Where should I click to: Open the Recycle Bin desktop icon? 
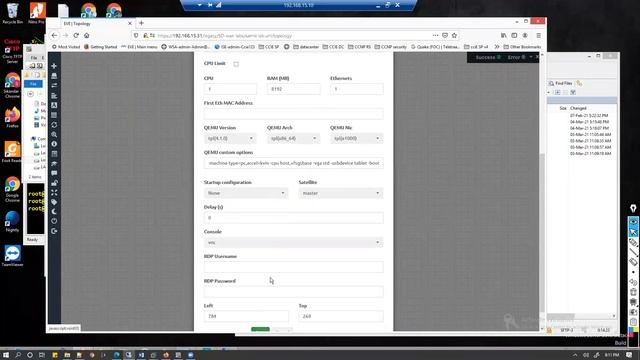[x=12, y=13]
